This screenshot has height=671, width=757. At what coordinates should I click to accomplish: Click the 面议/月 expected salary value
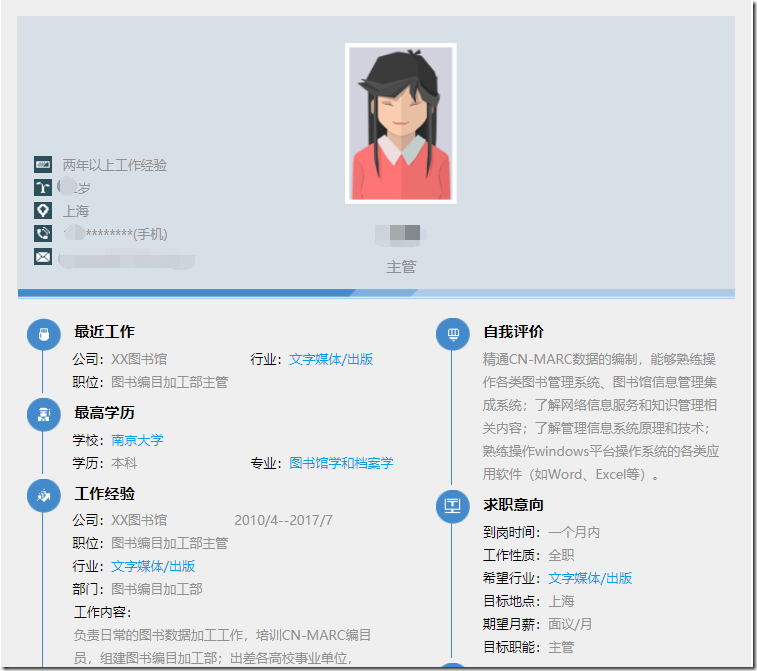(x=570, y=625)
